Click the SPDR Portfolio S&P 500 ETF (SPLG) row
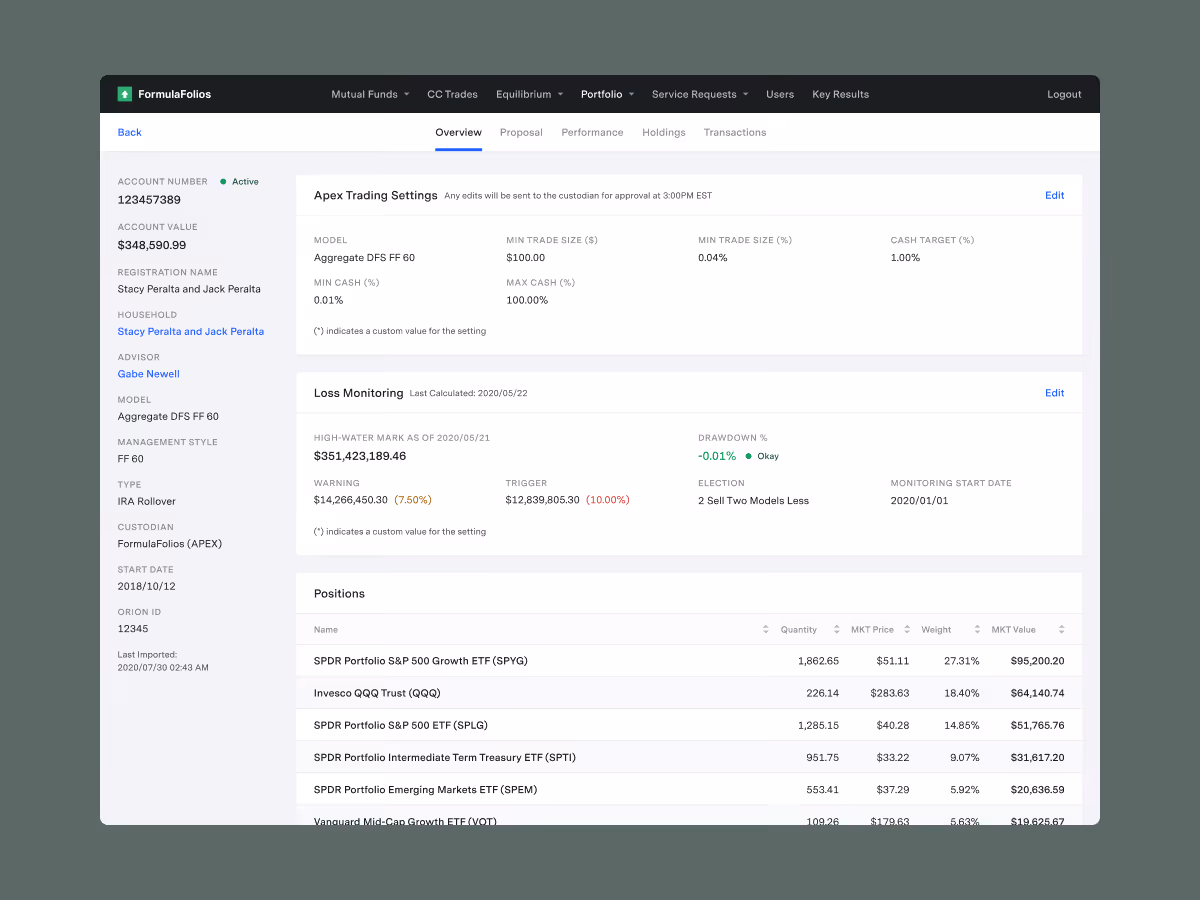 tap(689, 725)
